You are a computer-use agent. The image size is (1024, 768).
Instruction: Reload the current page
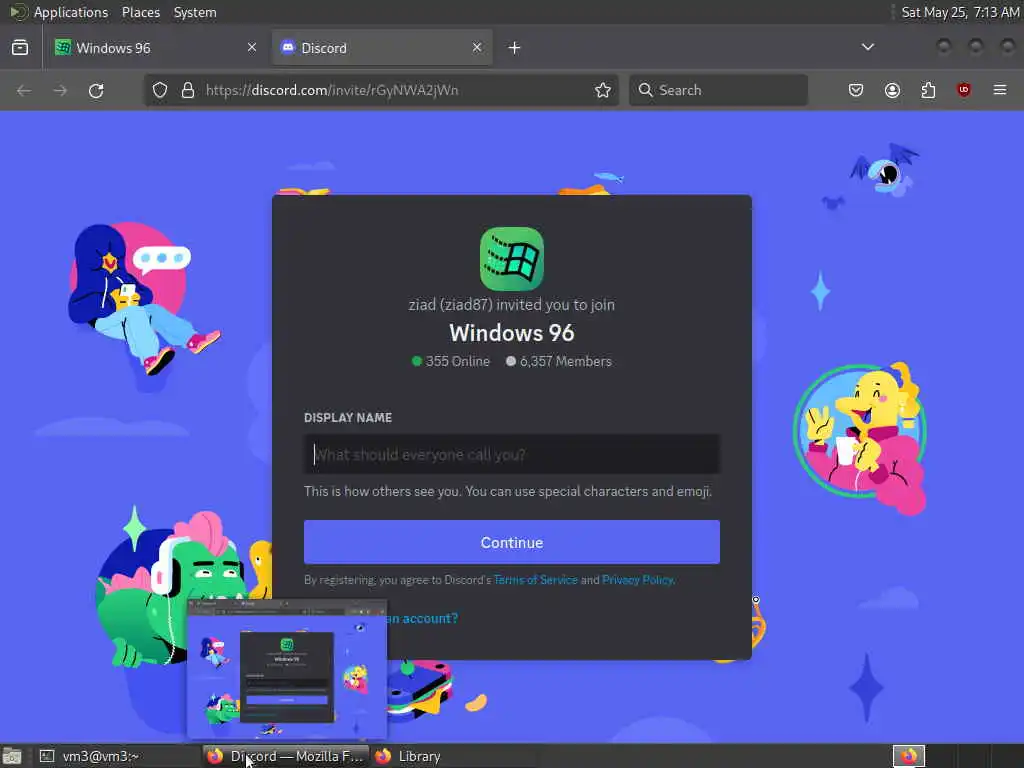96,90
